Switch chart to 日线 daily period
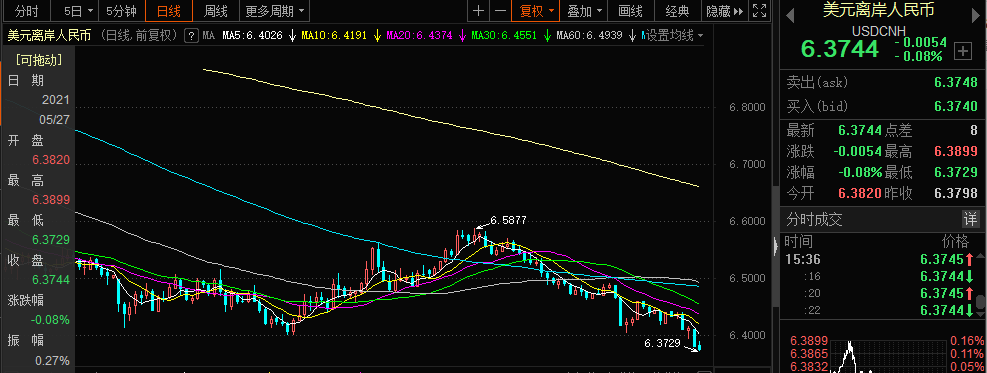 coord(169,11)
